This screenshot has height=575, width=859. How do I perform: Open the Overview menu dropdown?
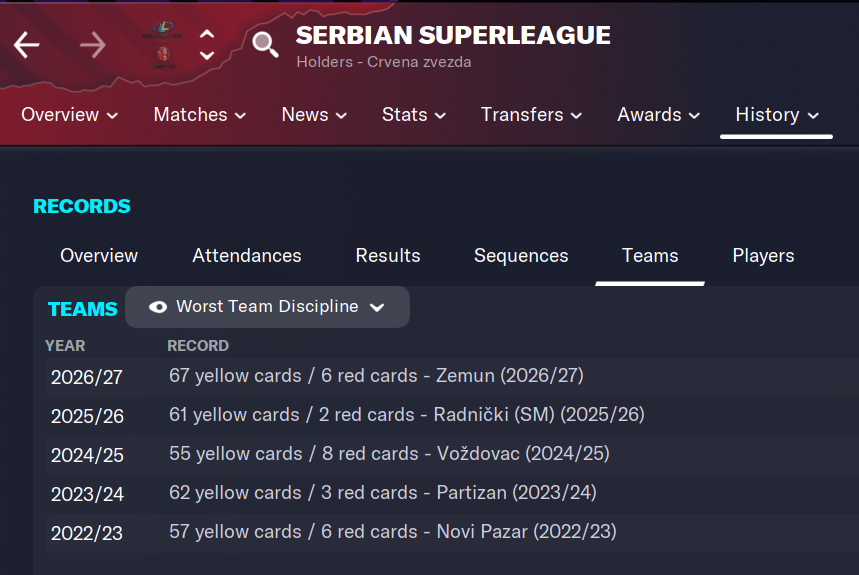click(69, 115)
